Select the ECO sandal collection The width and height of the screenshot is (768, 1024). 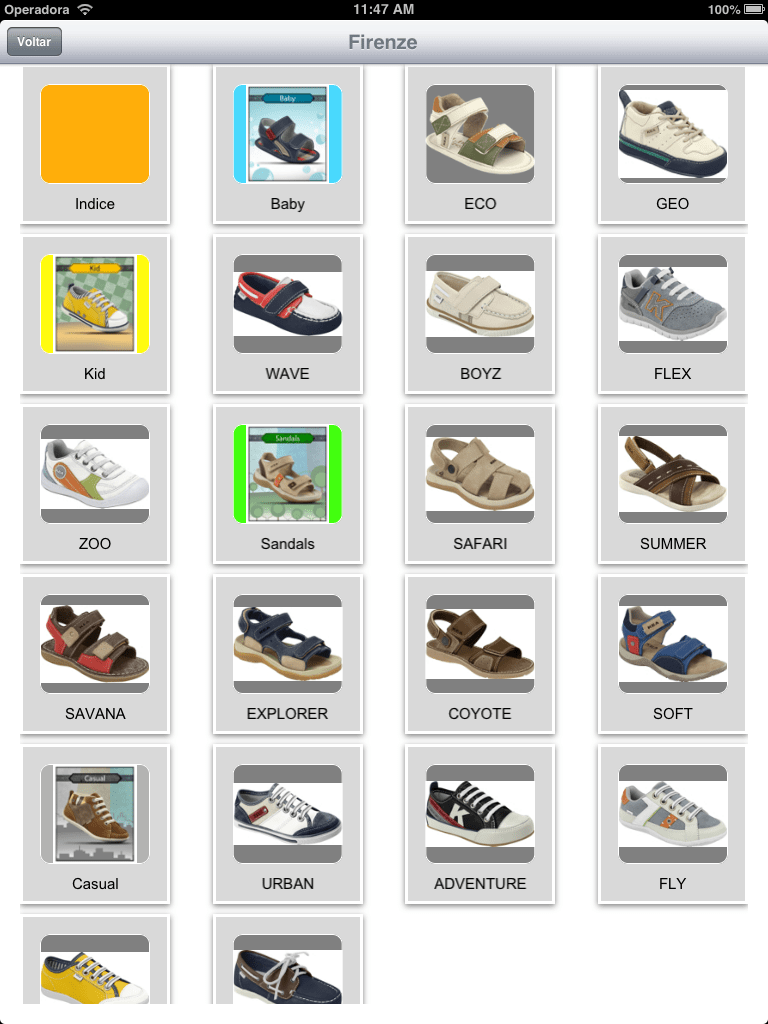480,144
